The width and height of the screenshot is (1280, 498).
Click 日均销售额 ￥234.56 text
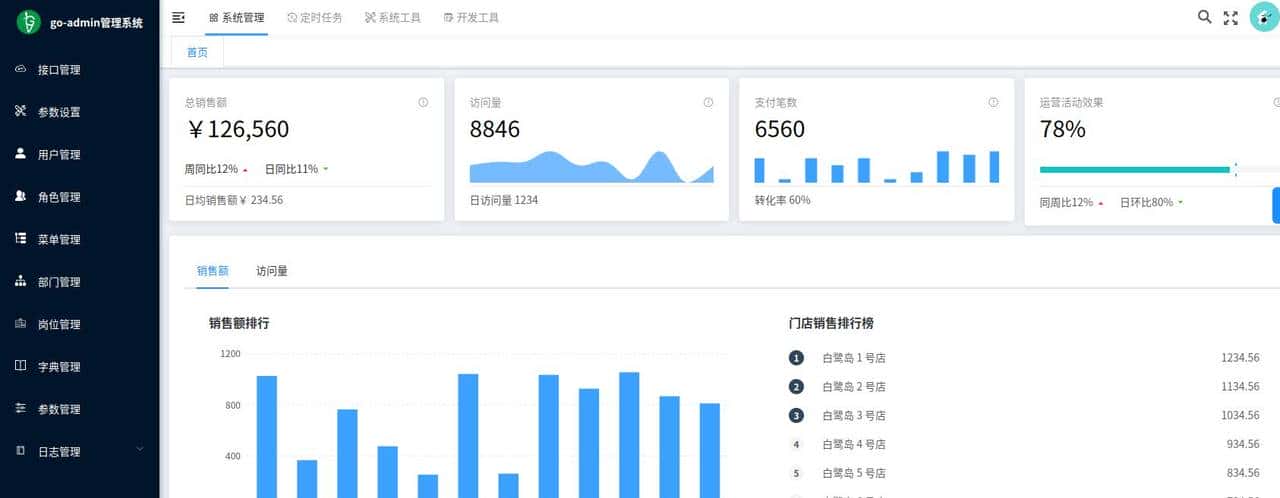tap(234, 200)
